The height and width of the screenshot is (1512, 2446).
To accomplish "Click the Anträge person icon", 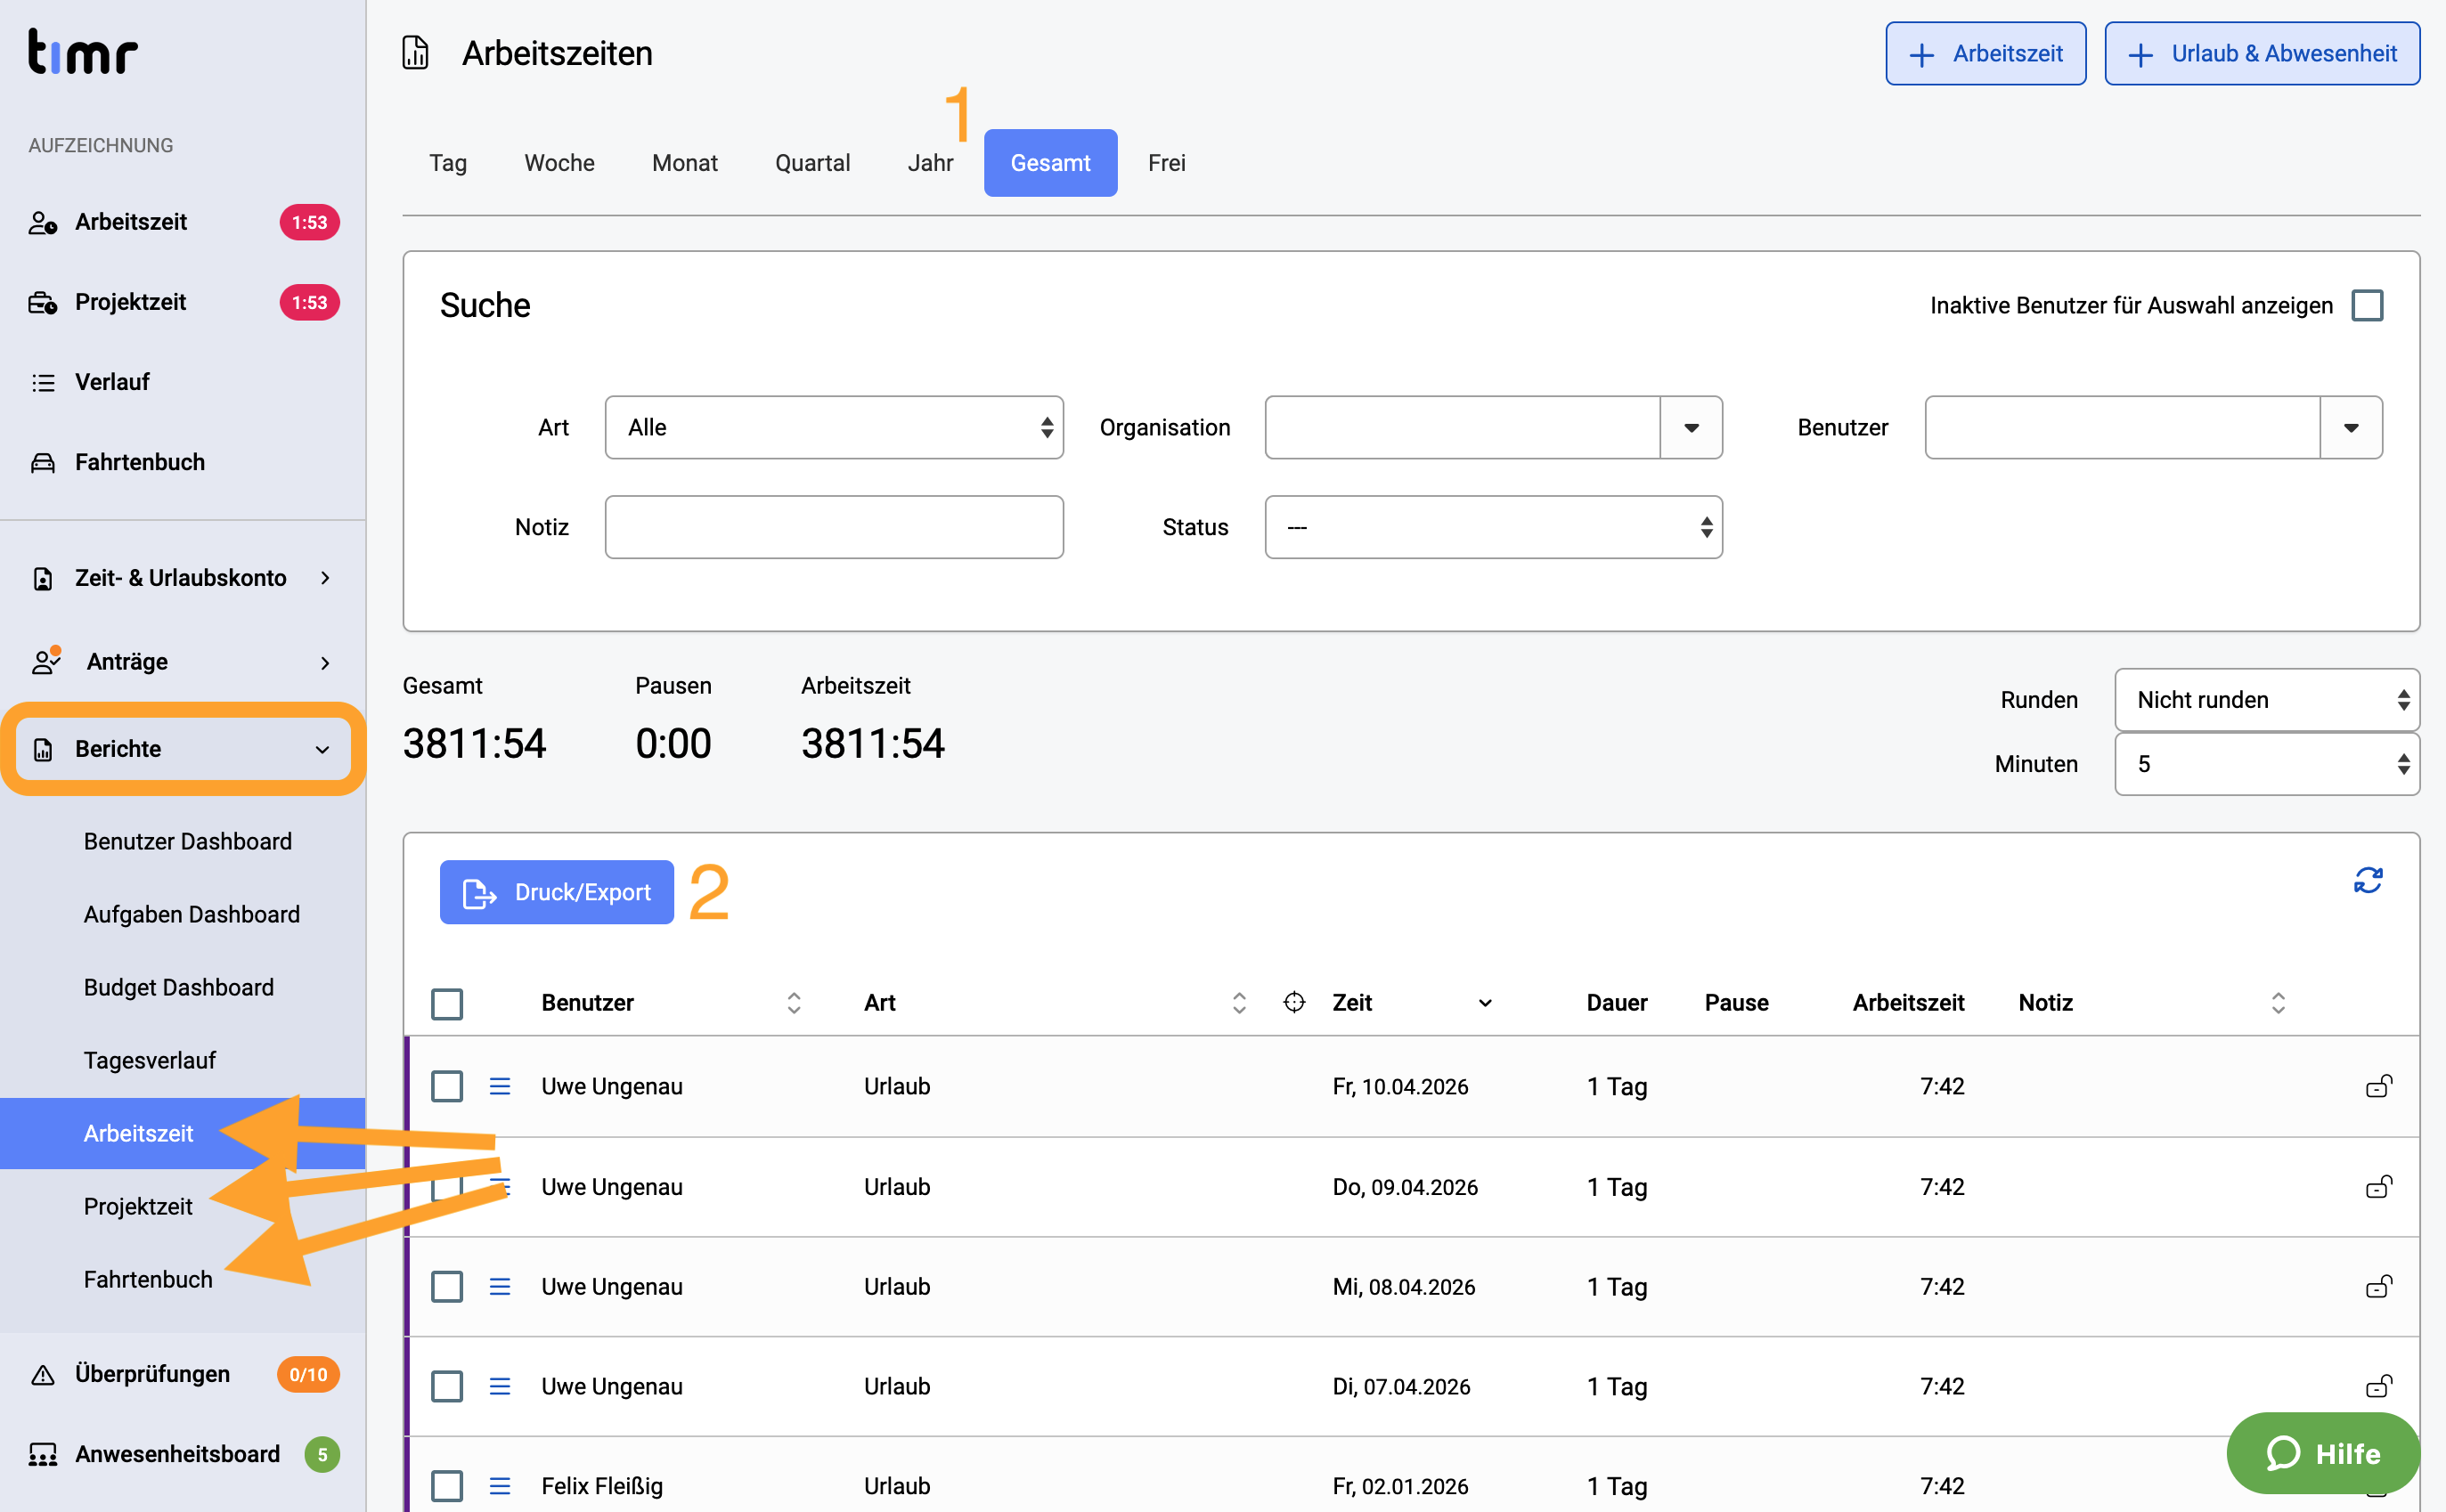I will tap(46, 661).
